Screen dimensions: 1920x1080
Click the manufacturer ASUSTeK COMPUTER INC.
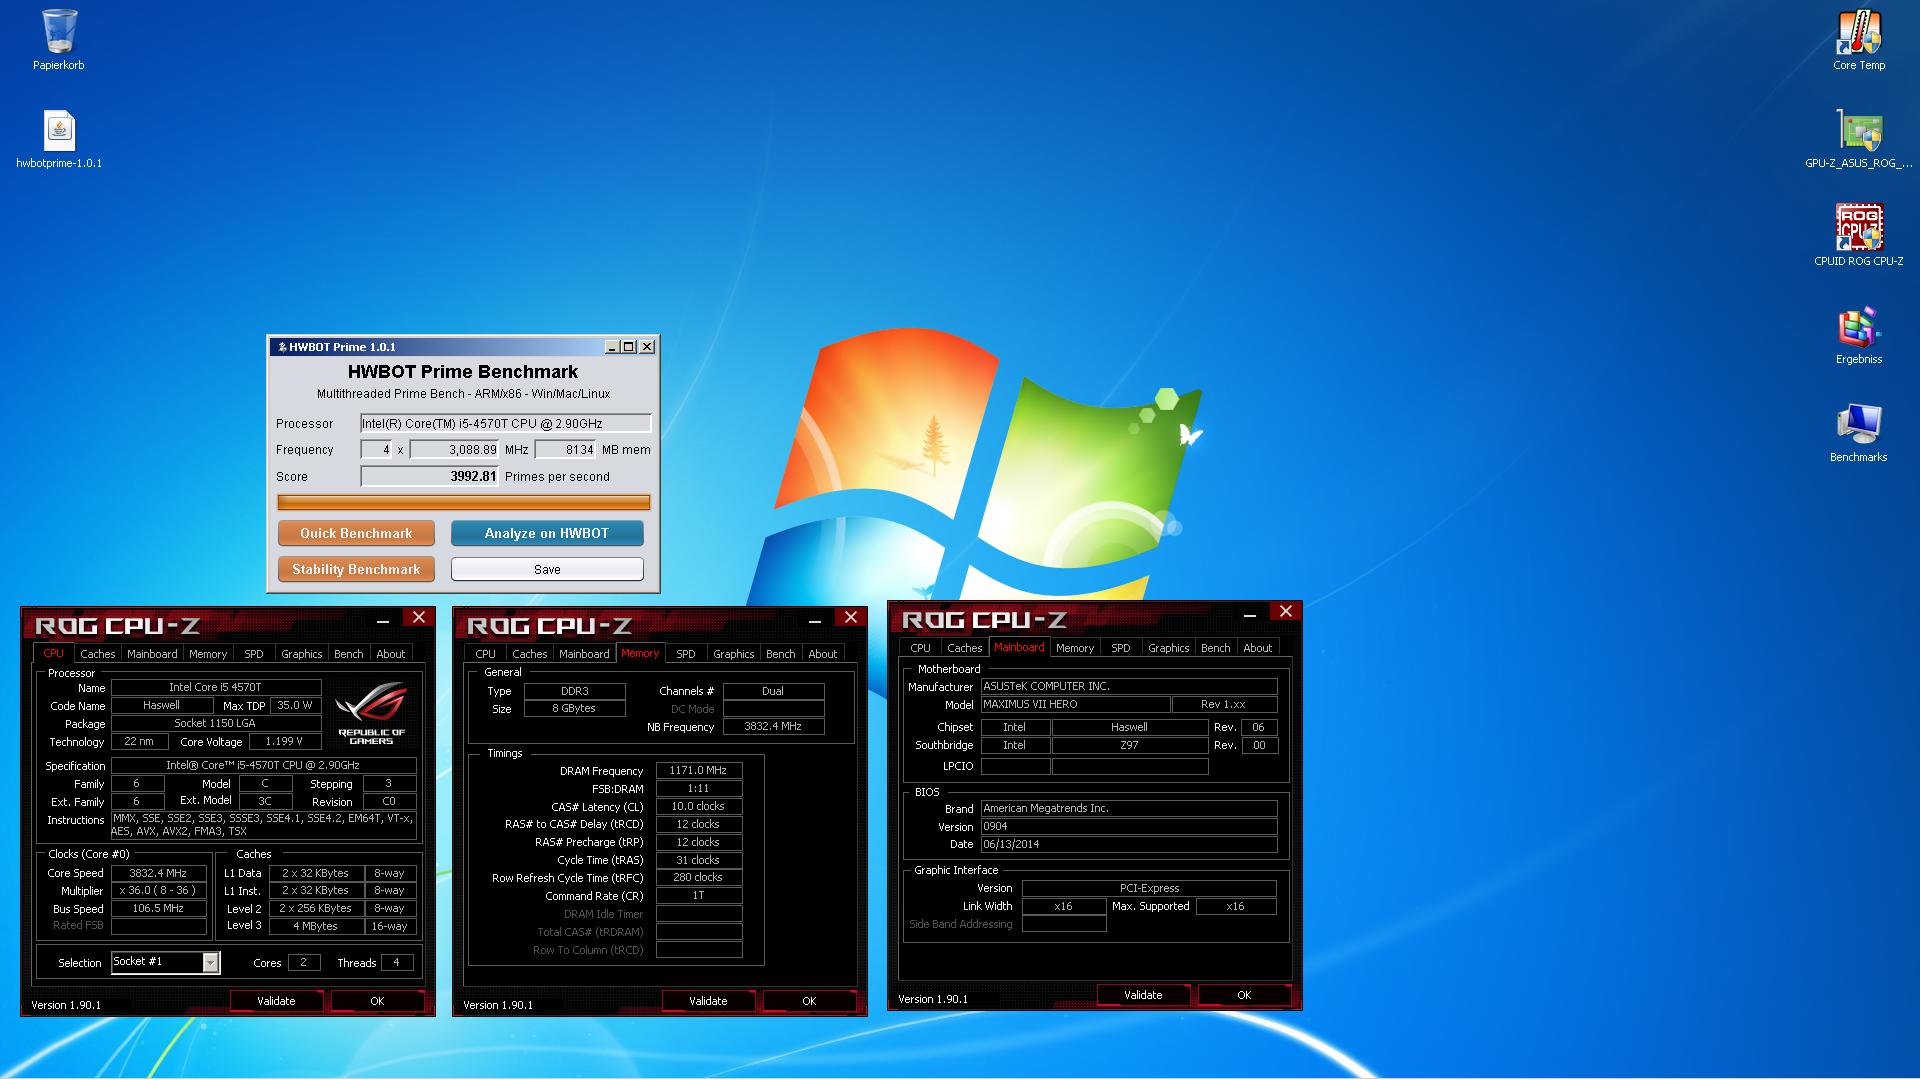[x=1129, y=686]
